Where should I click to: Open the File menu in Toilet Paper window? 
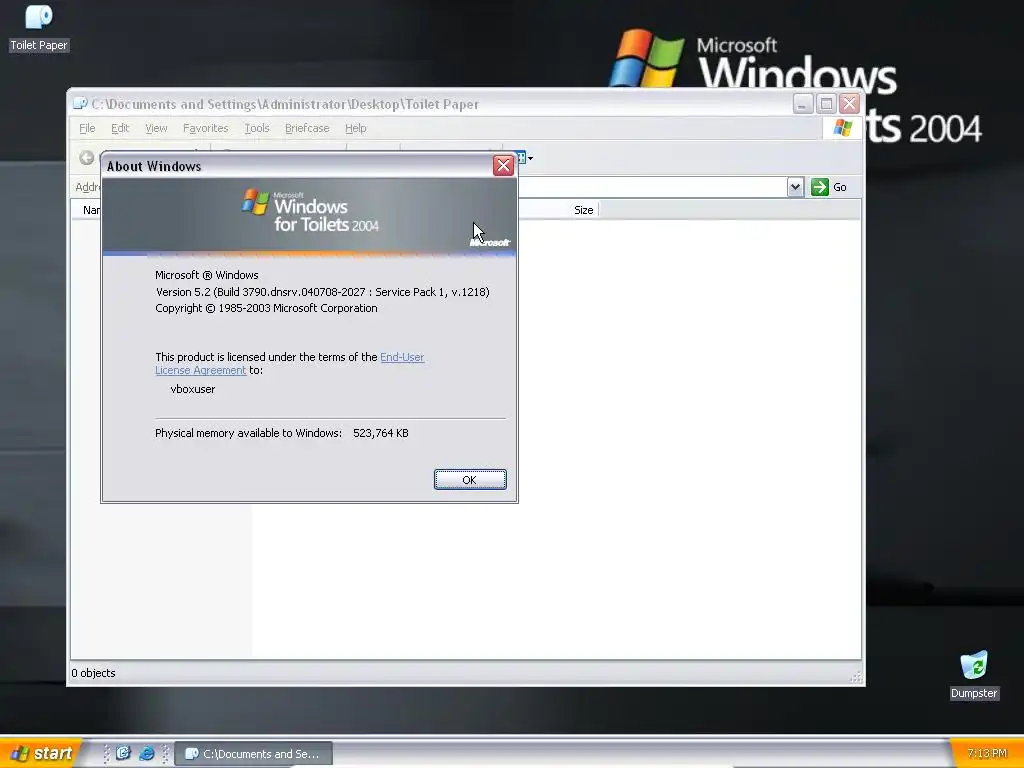point(87,128)
